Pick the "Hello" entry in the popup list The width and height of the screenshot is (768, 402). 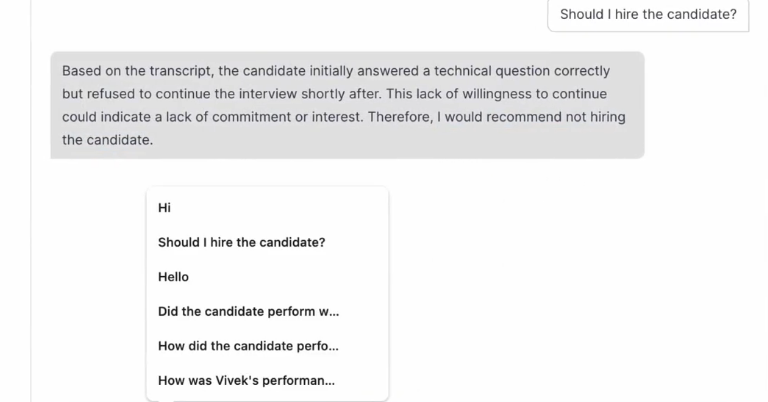(x=173, y=277)
